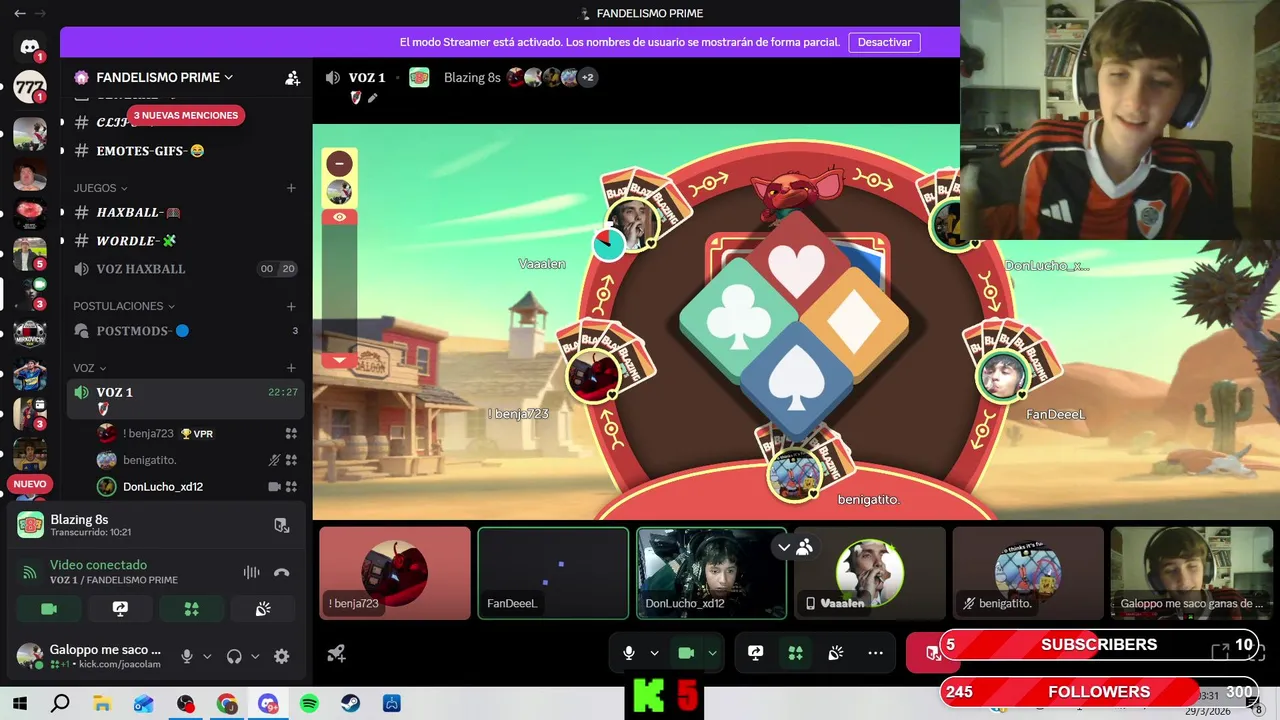Image resolution: width=1280 pixels, height=720 pixels.
Task: Open microphone input options in user panel
Action: [x=207, y=656]
